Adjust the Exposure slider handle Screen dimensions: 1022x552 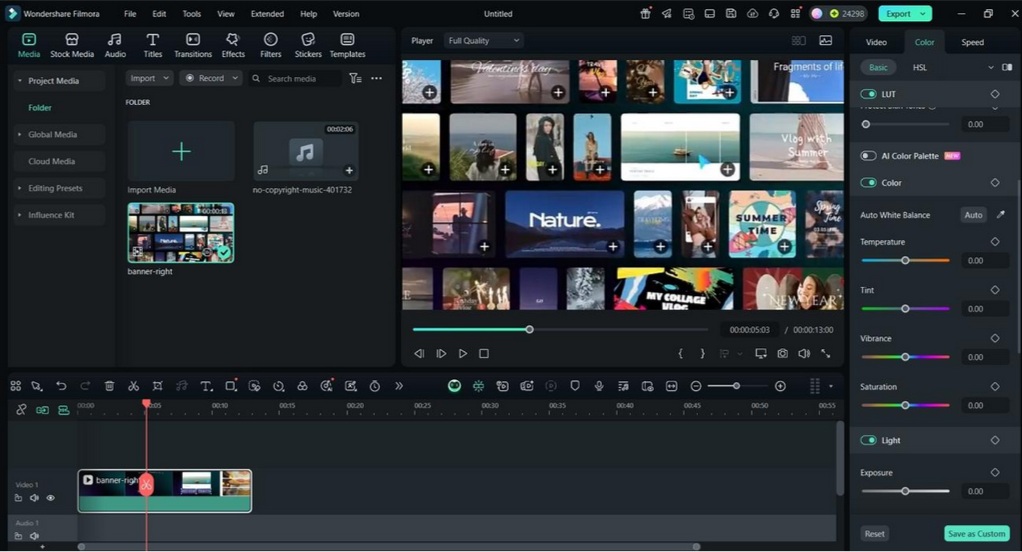(905, 491)
